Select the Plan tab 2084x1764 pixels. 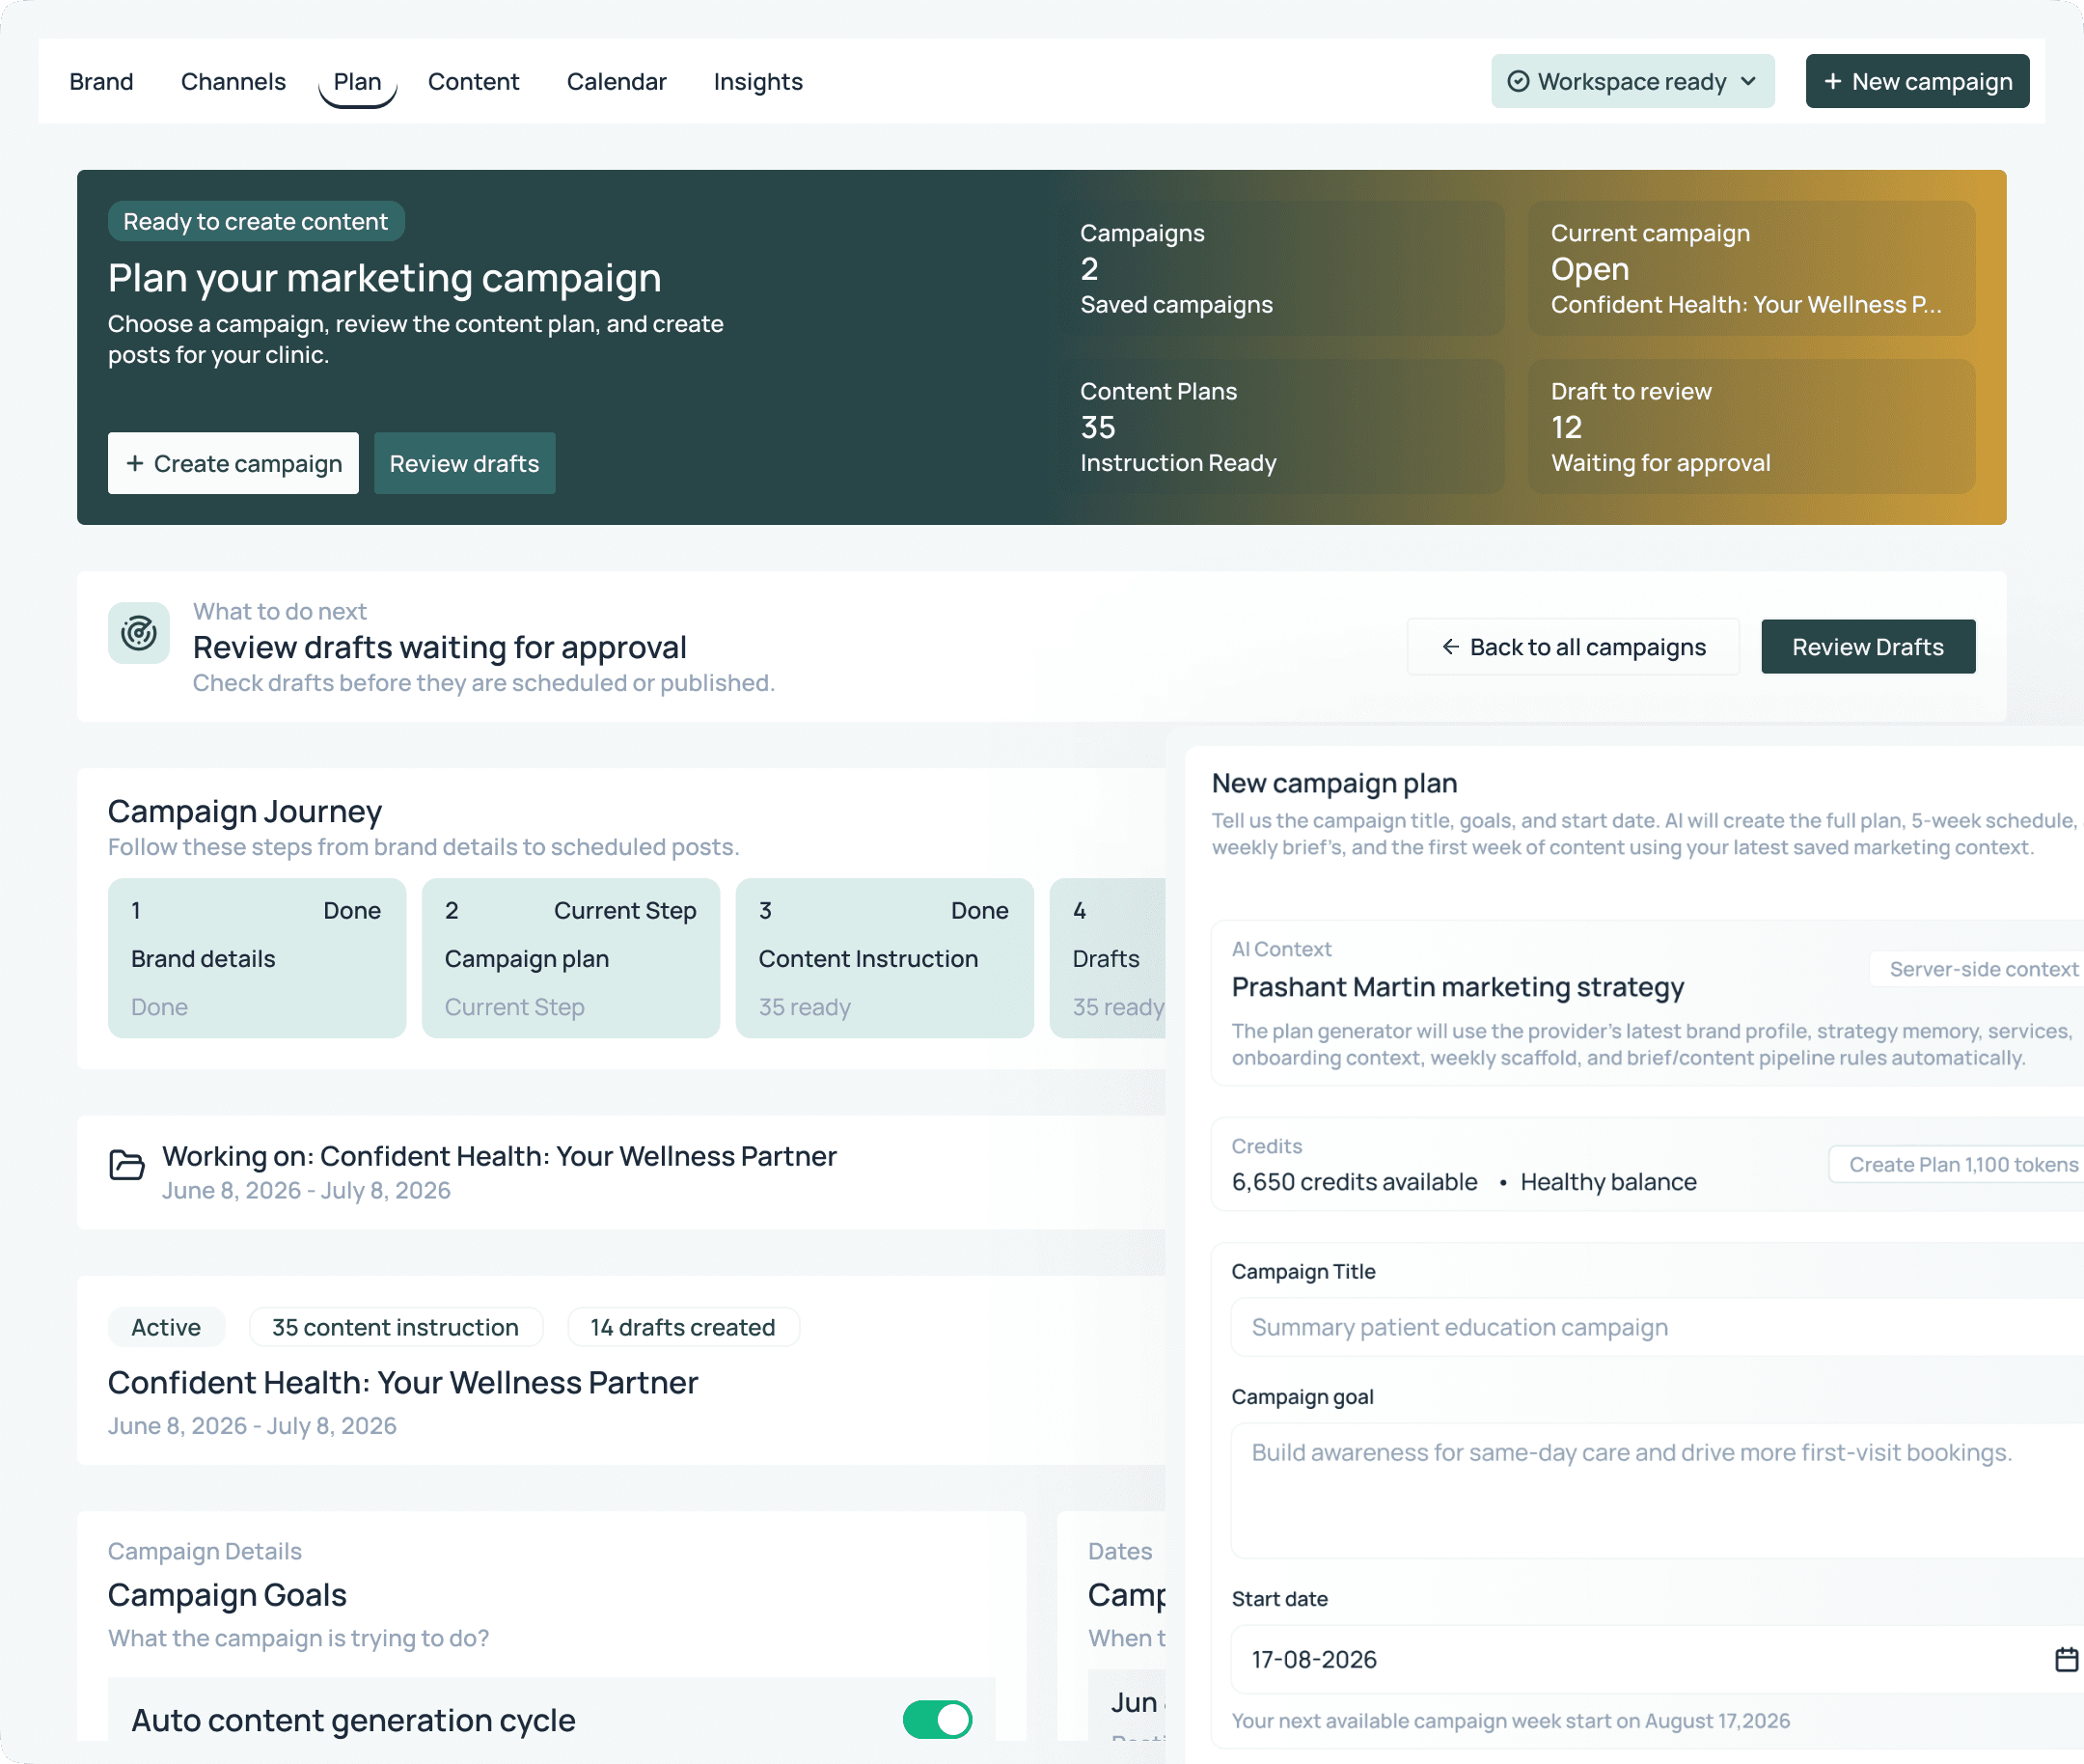click(357, 81)
